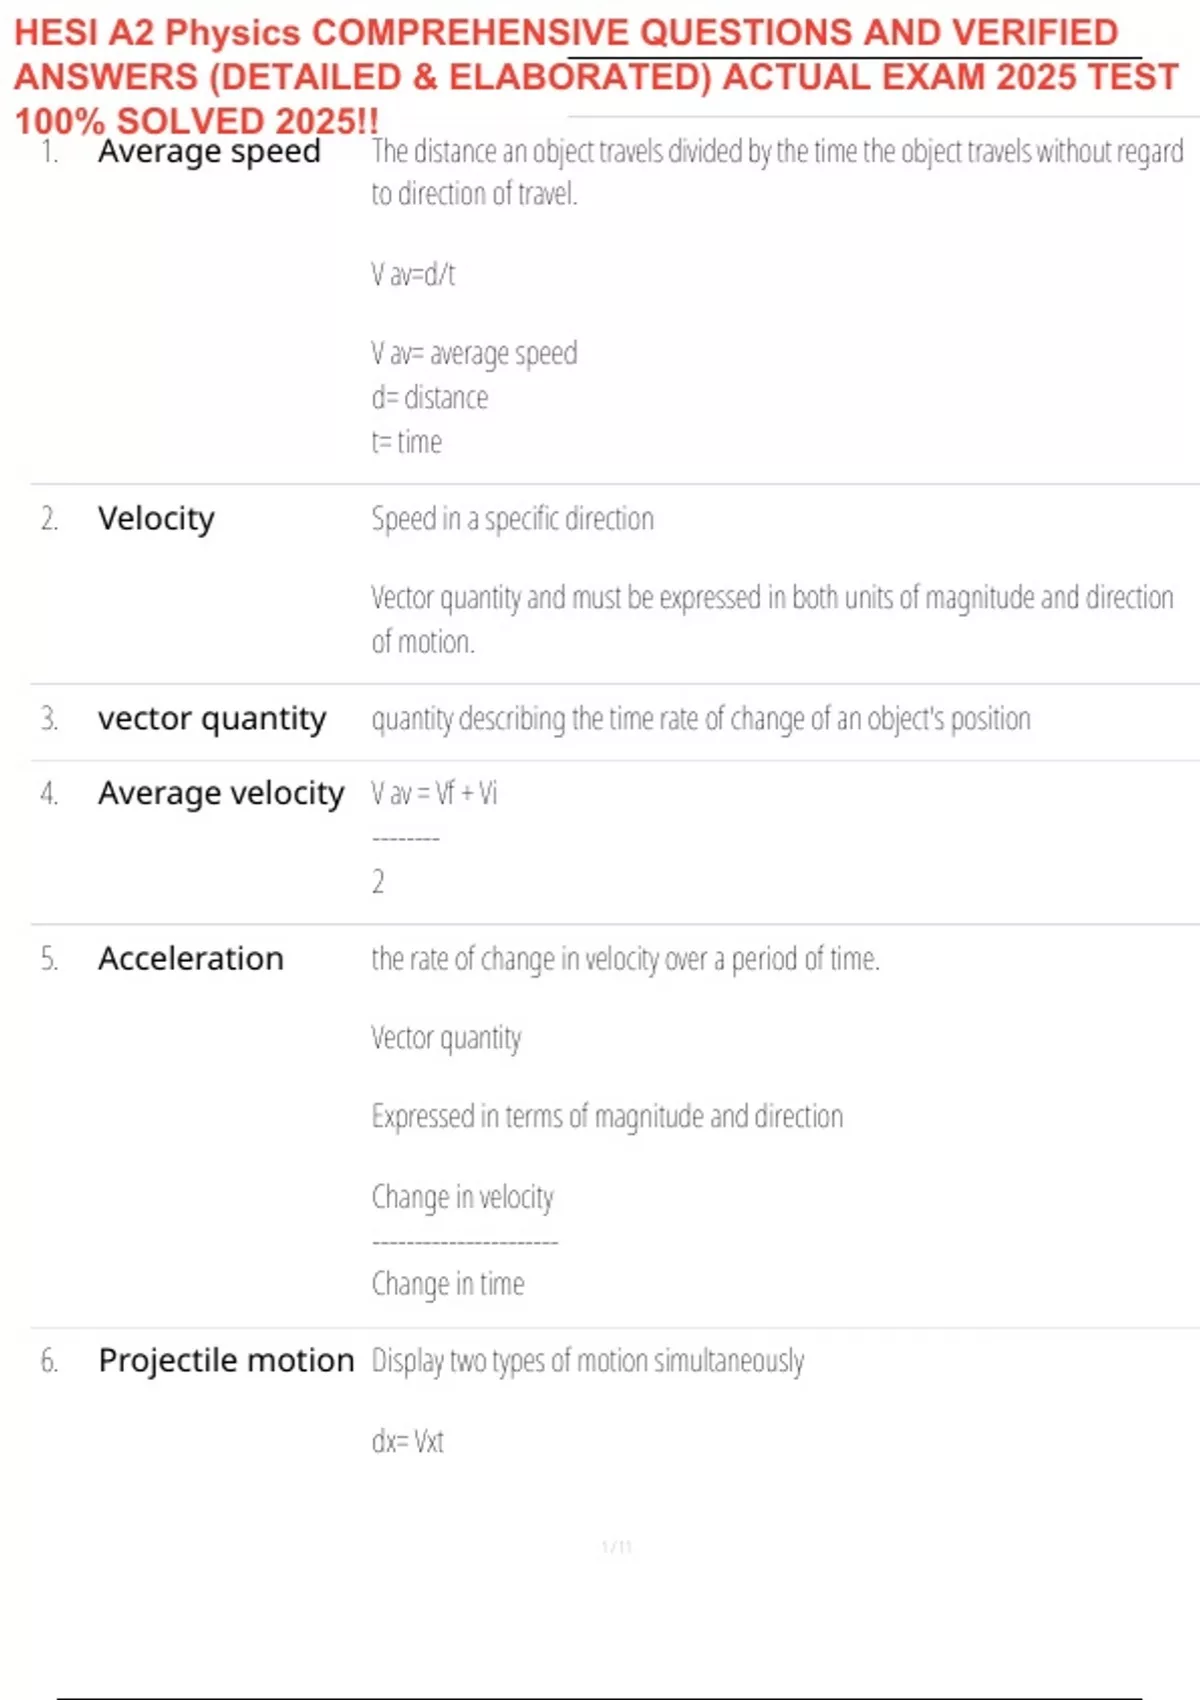Click the "Change in velocity" numerator text
The height and width of the screenshot is (1700, 1200).
tap(462, 1197)
